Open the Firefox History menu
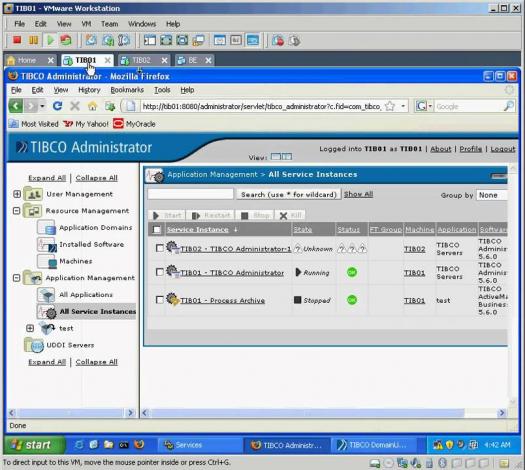 [89, 90]
